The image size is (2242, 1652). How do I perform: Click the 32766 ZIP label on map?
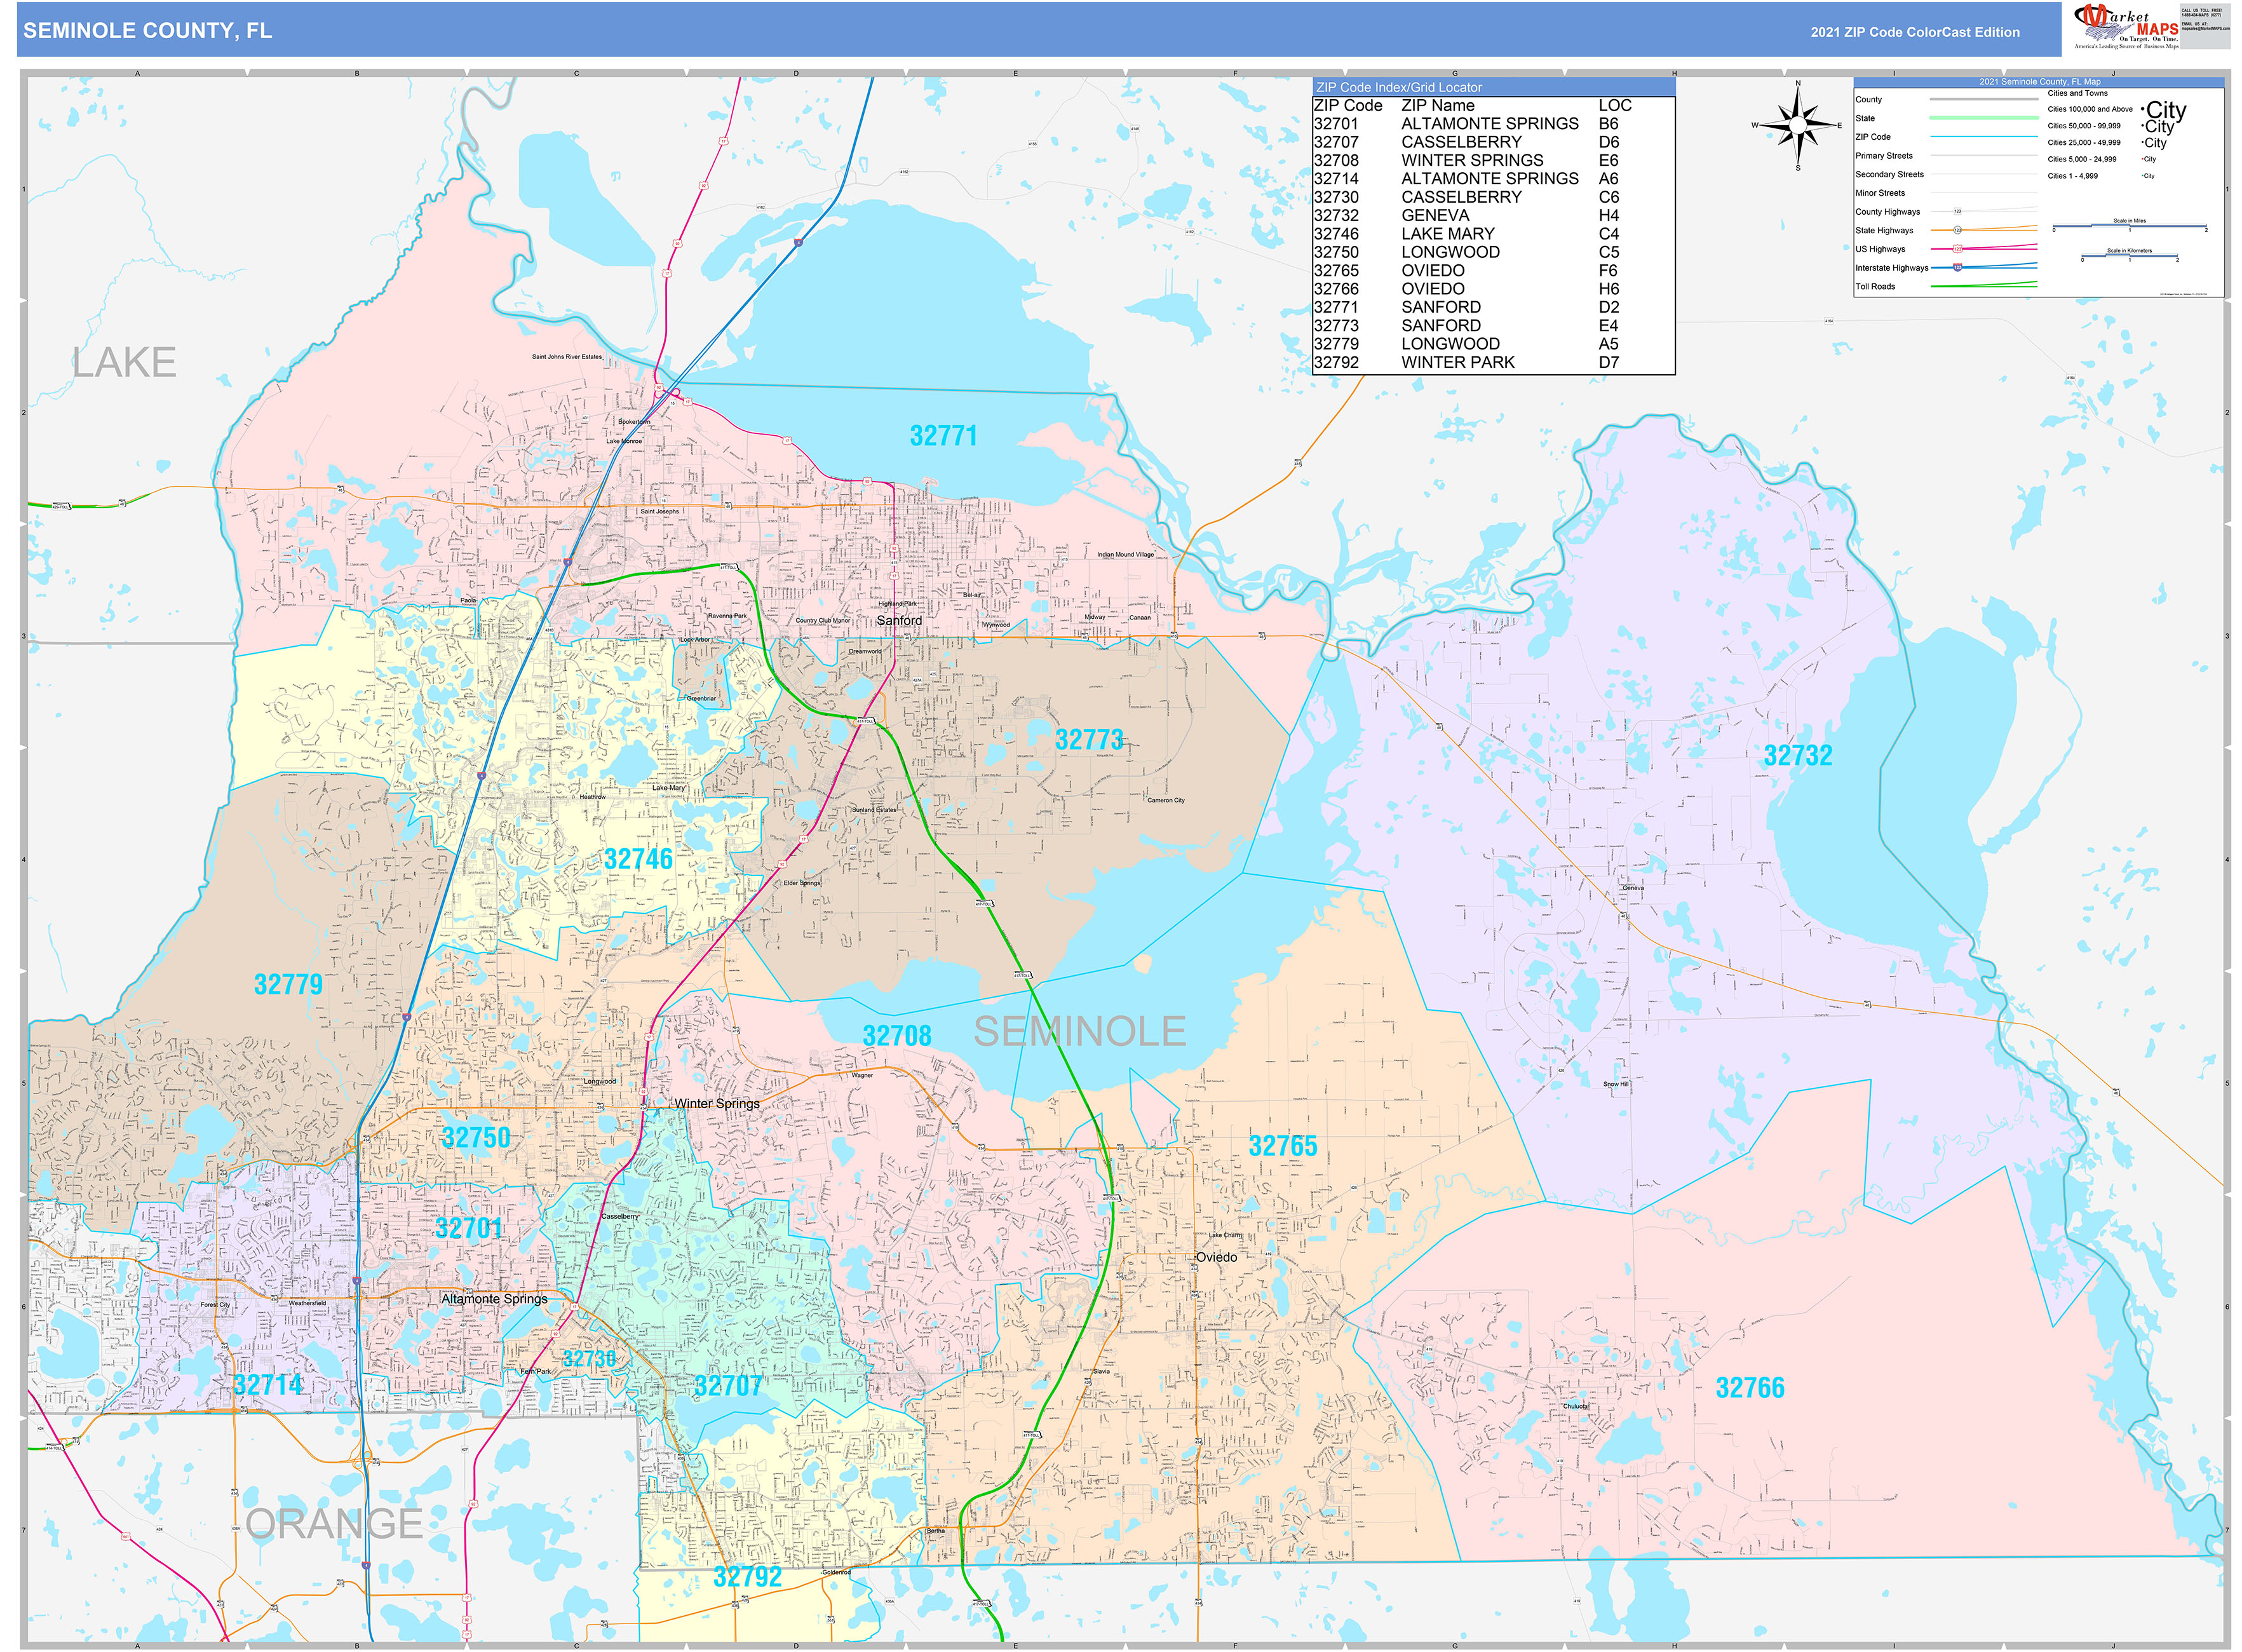(x=1749, y=1388)
